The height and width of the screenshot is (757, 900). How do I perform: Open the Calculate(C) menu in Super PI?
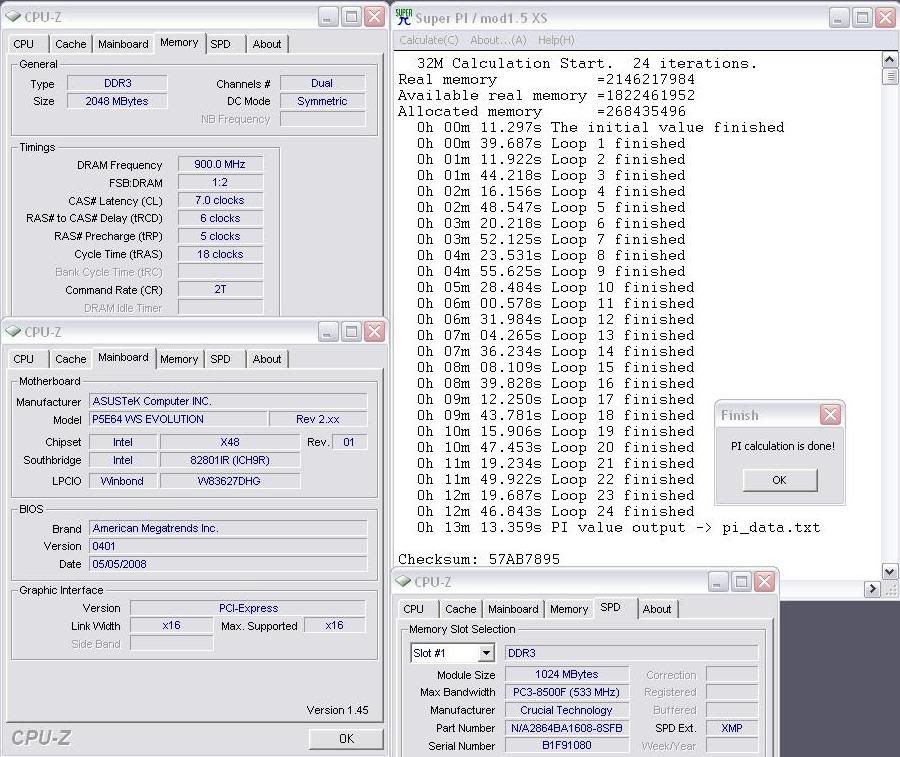[429, 40]
